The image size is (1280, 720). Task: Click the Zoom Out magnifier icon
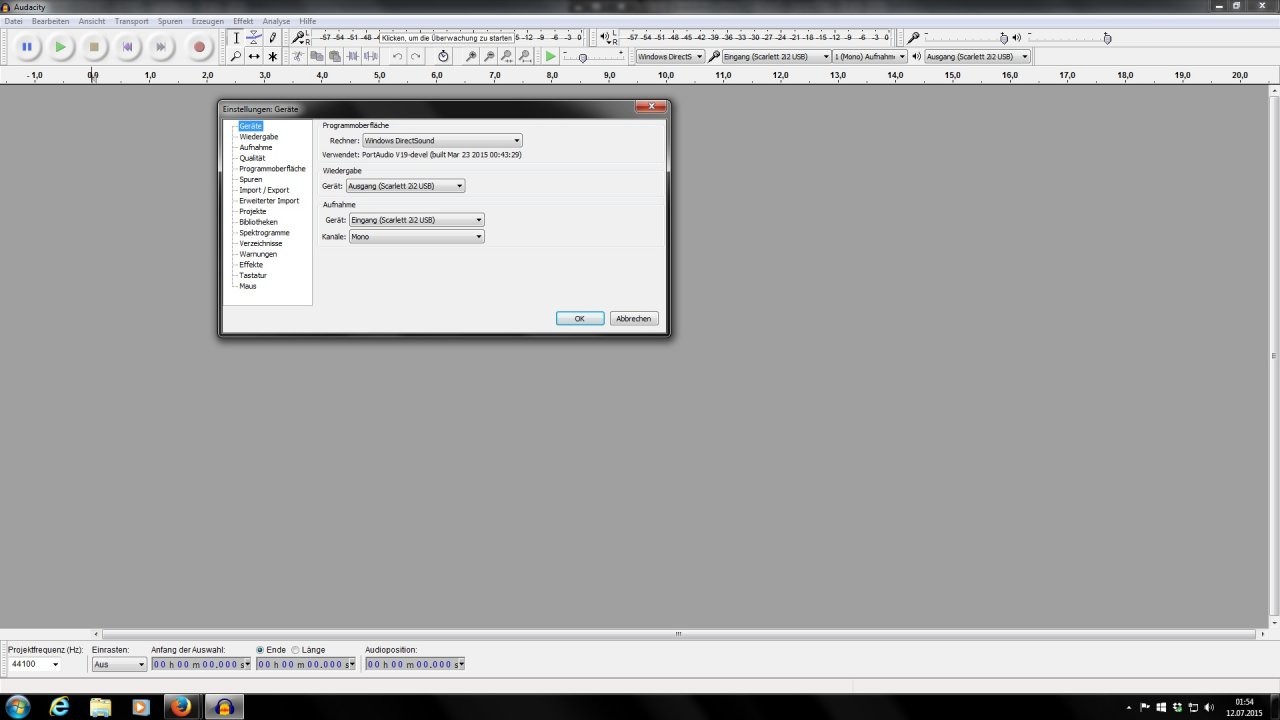(489, 57)
